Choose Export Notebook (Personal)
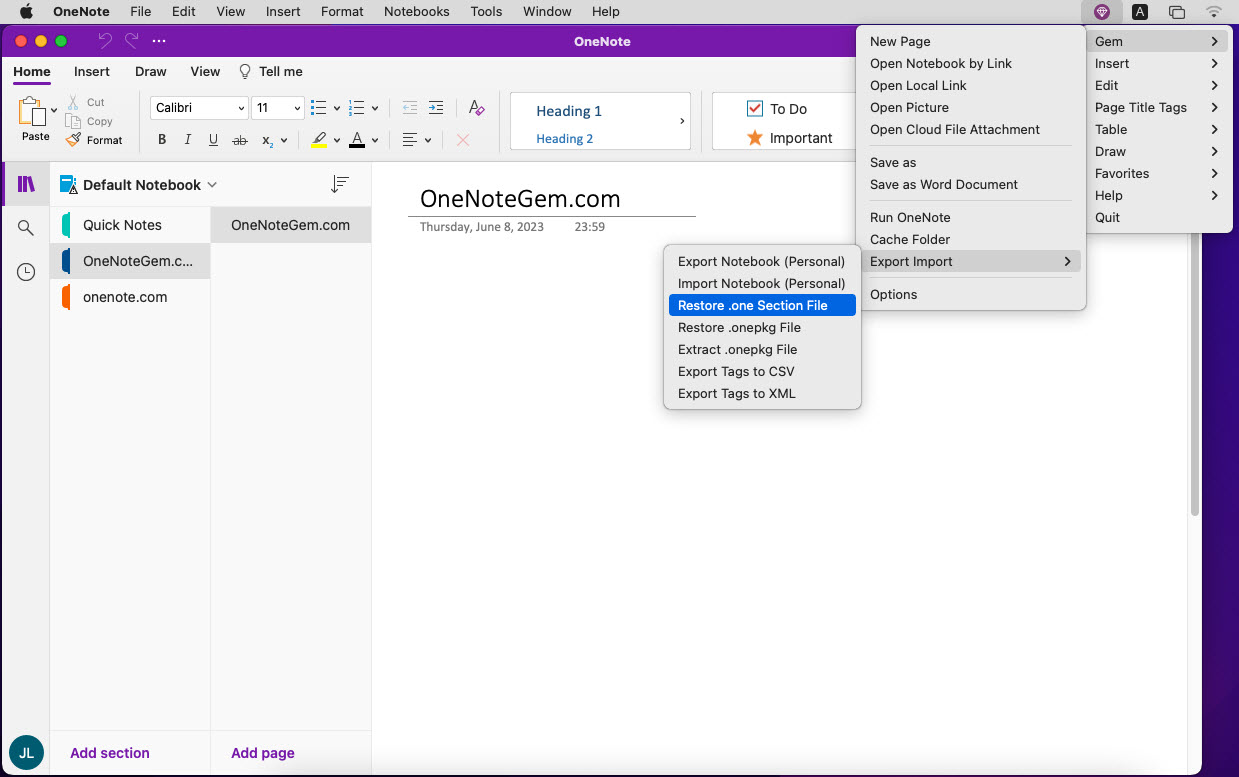 click(762, 261)
